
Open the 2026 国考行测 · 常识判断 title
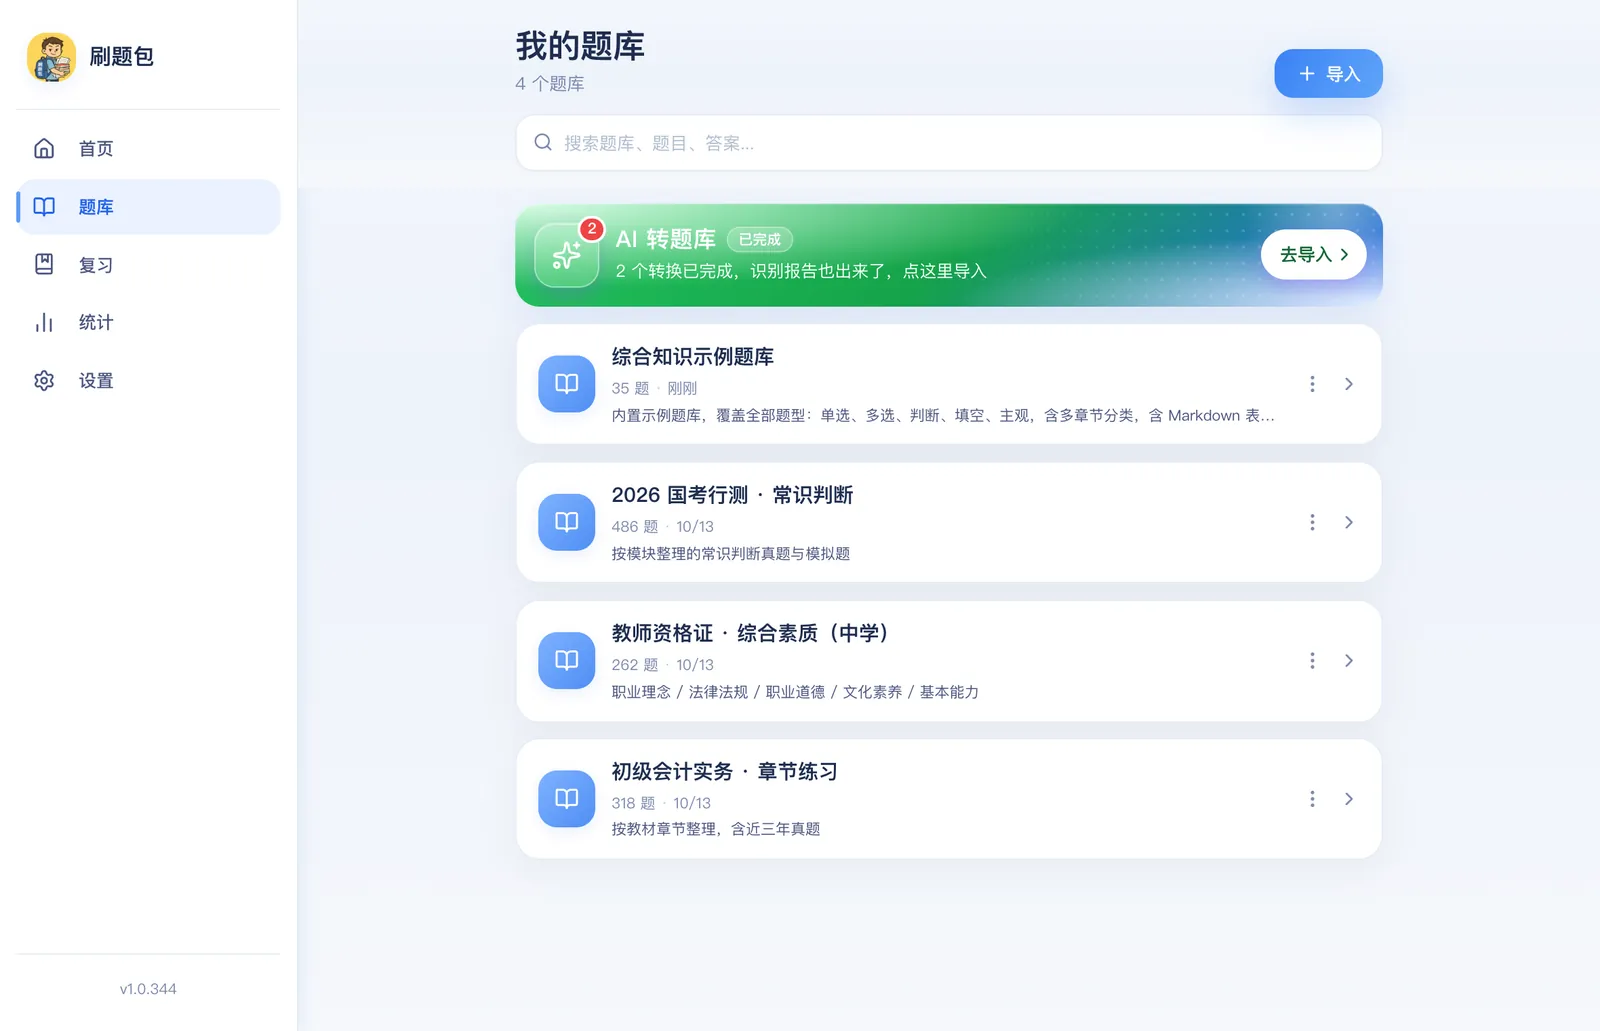[x=732, y=495]
